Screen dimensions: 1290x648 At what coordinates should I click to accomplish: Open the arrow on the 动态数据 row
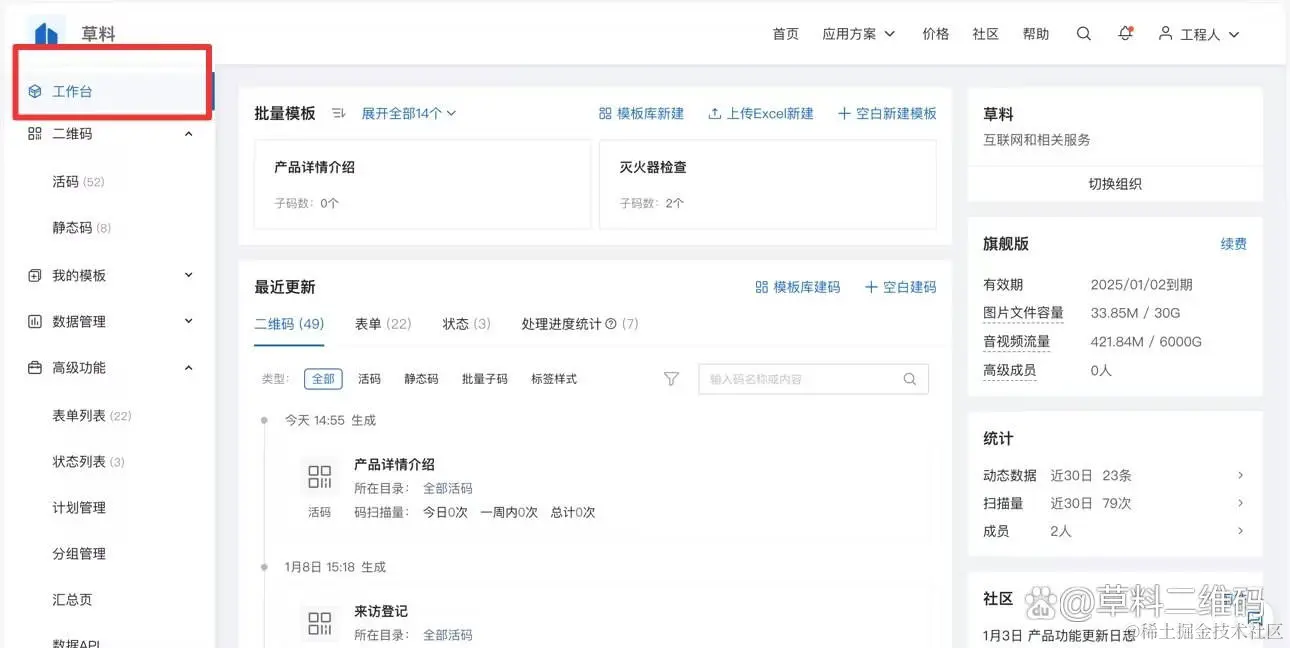[x=1240, y=475]
